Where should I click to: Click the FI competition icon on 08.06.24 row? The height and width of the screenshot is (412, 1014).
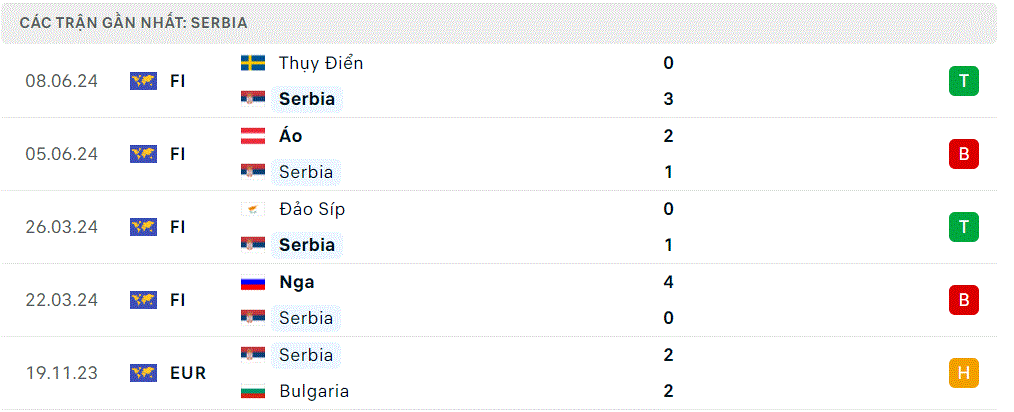[x=144, y=81]
